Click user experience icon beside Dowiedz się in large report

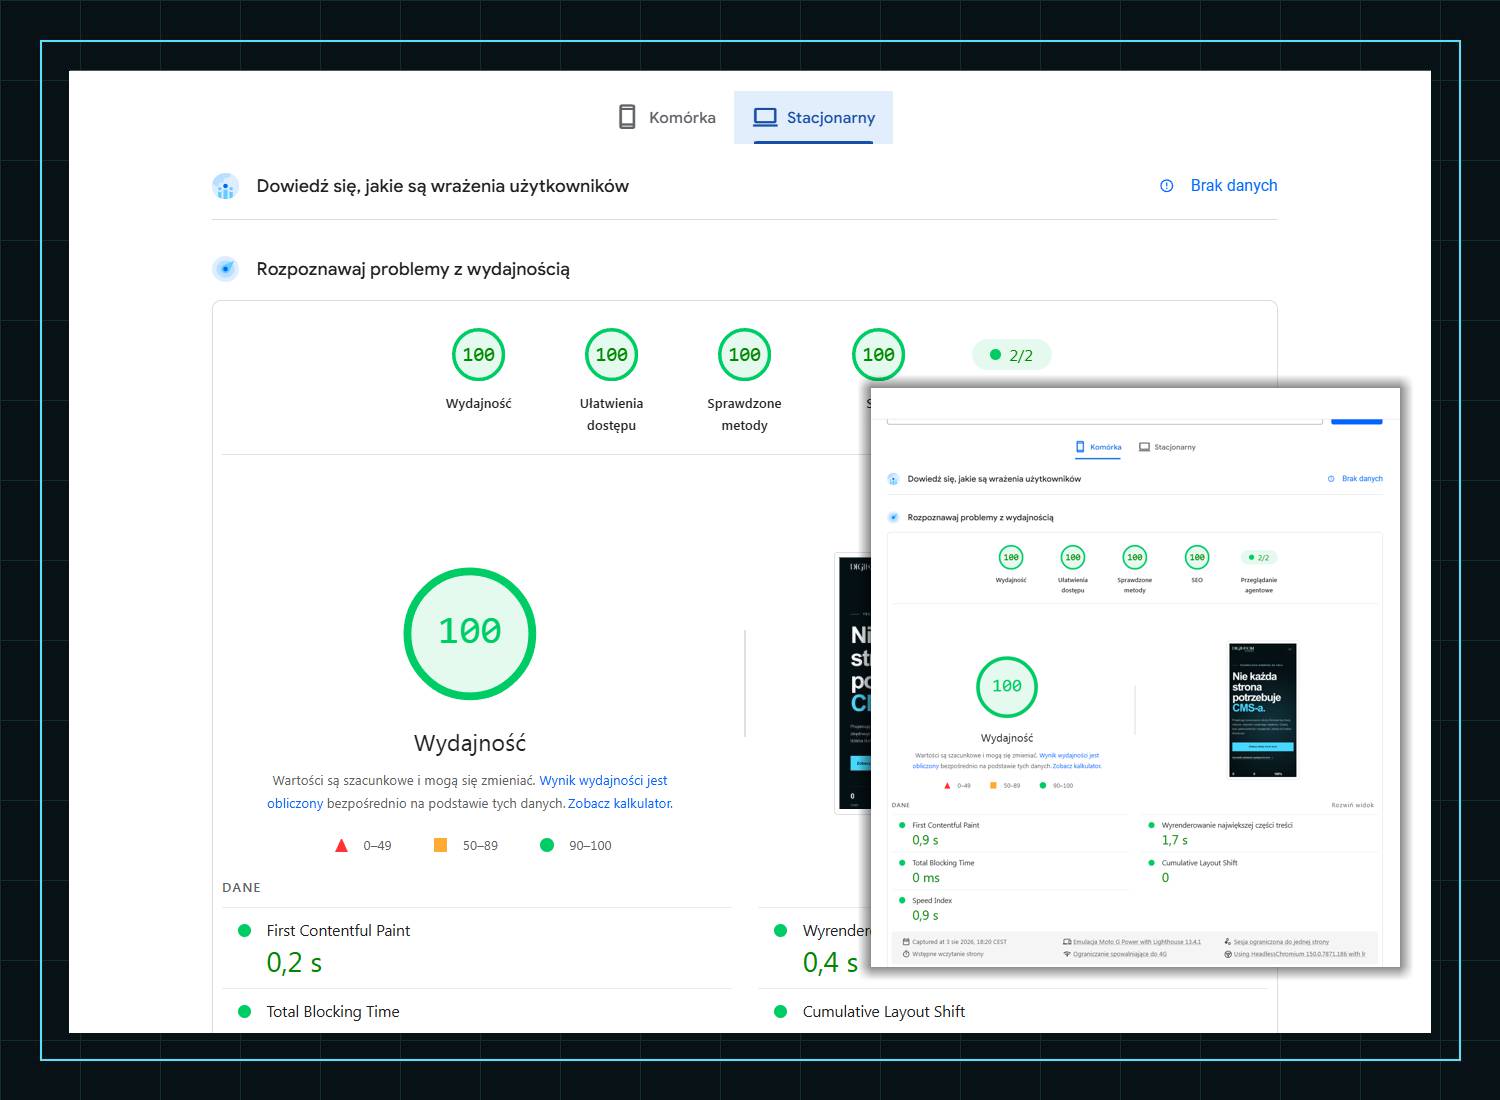click(225, 186)
